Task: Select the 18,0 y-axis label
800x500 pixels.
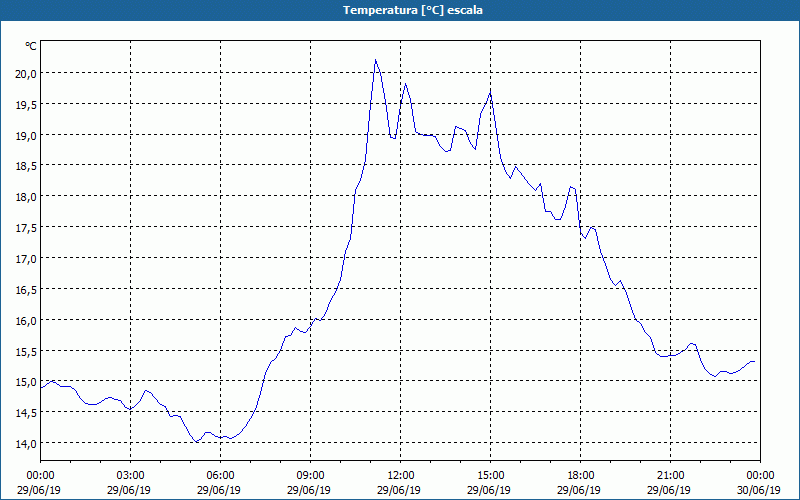Action: point(27,197)
